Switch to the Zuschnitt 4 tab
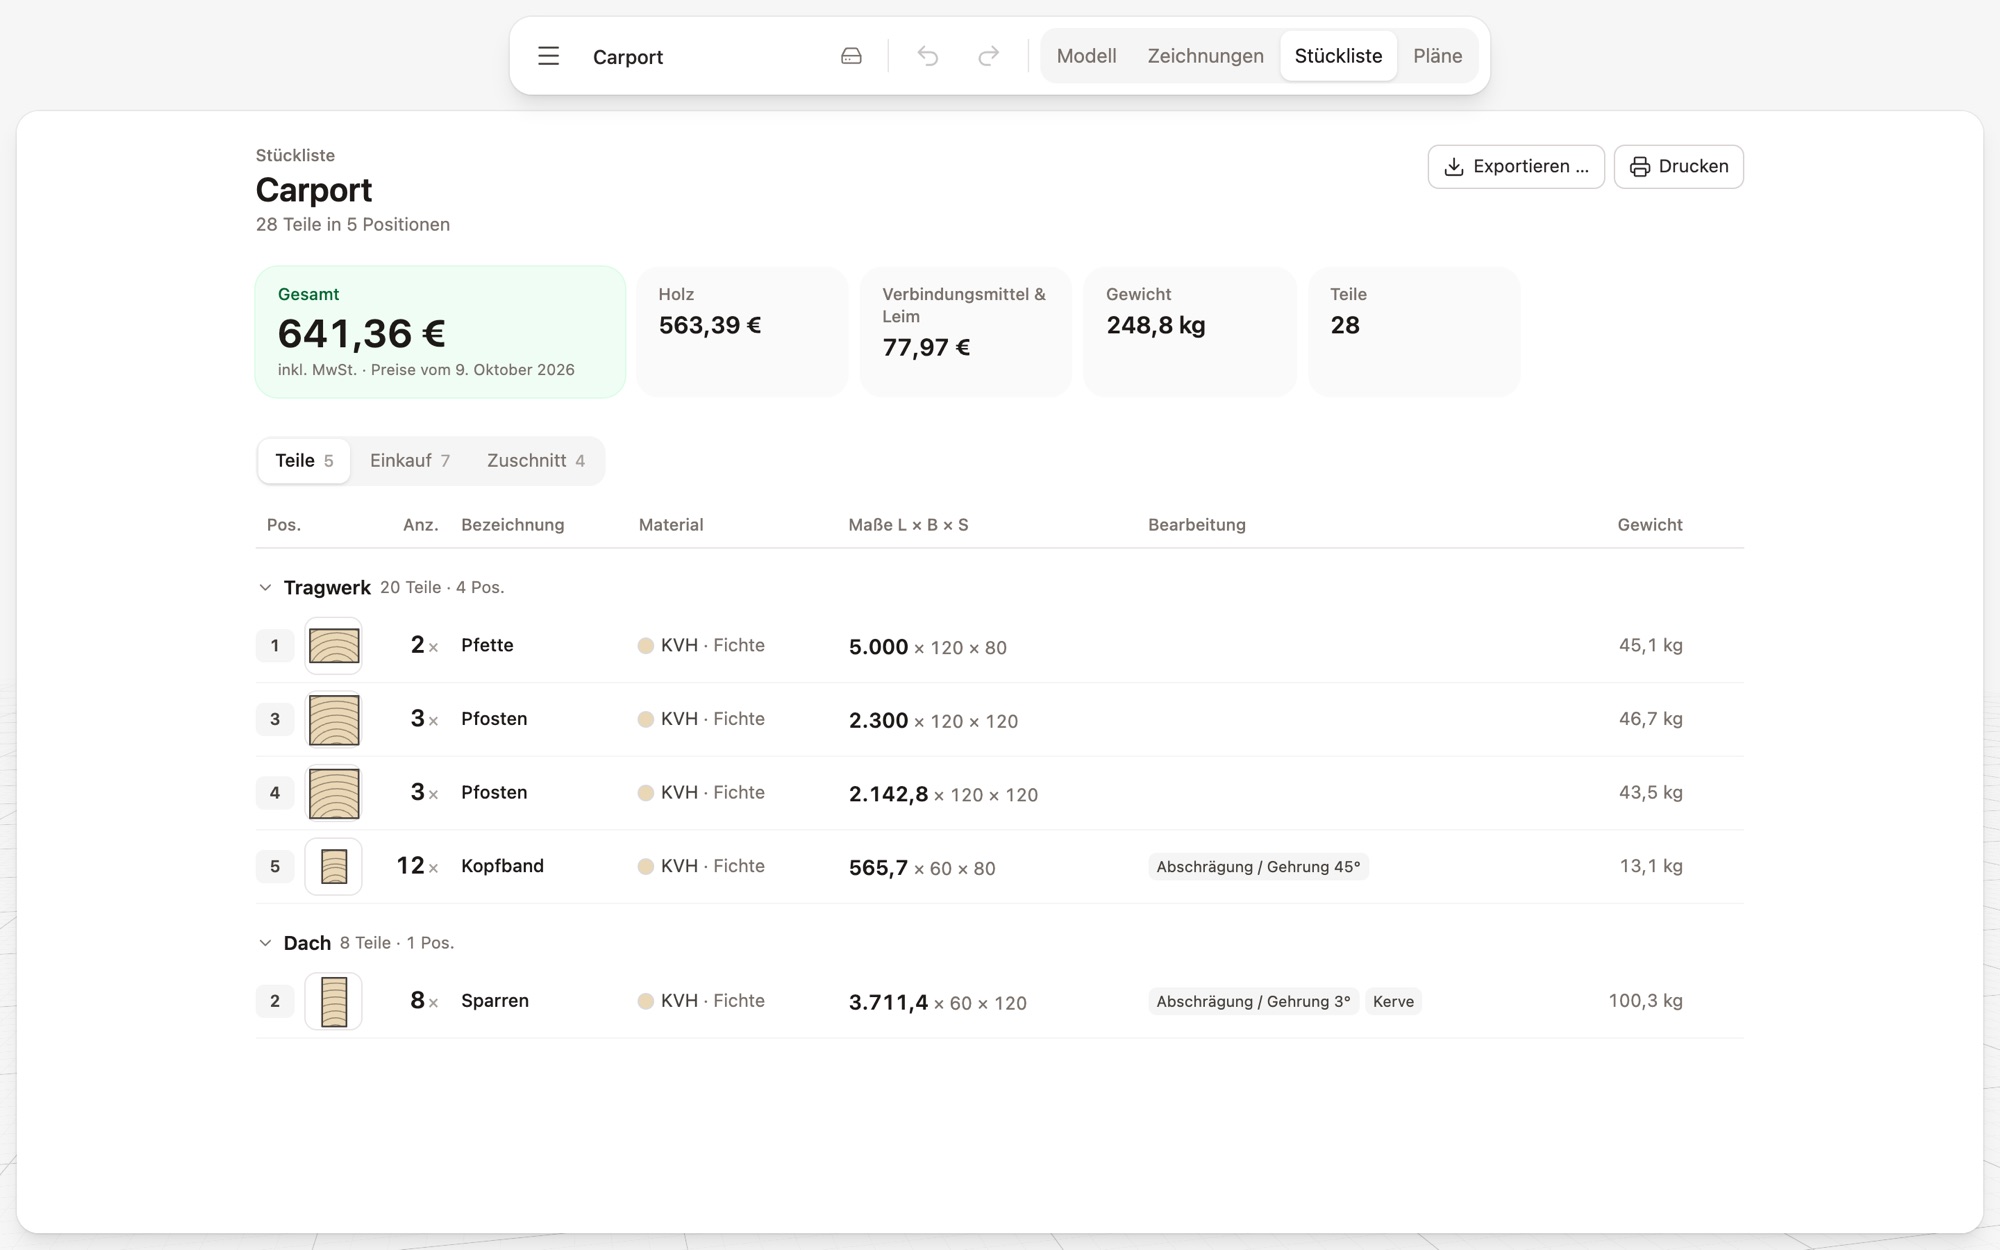 [536, 461]
